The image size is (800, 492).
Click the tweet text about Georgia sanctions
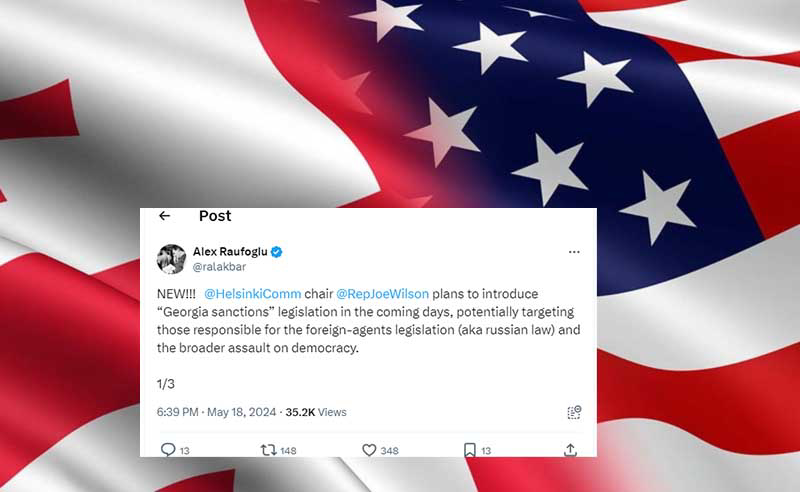tap(368, 321)
